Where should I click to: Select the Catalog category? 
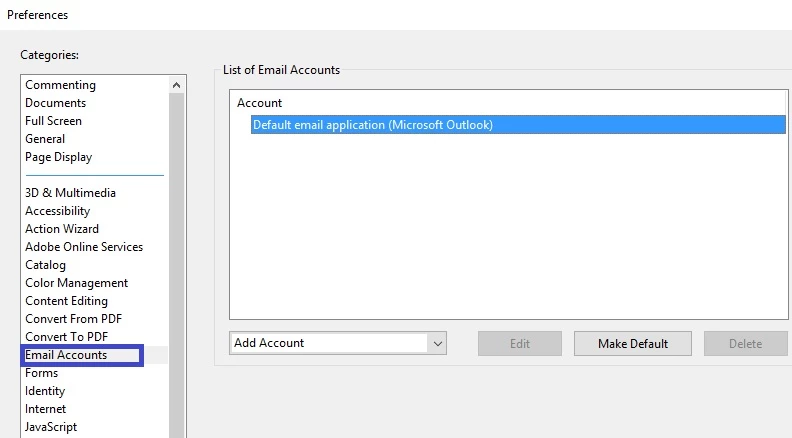tap(45, 265)
